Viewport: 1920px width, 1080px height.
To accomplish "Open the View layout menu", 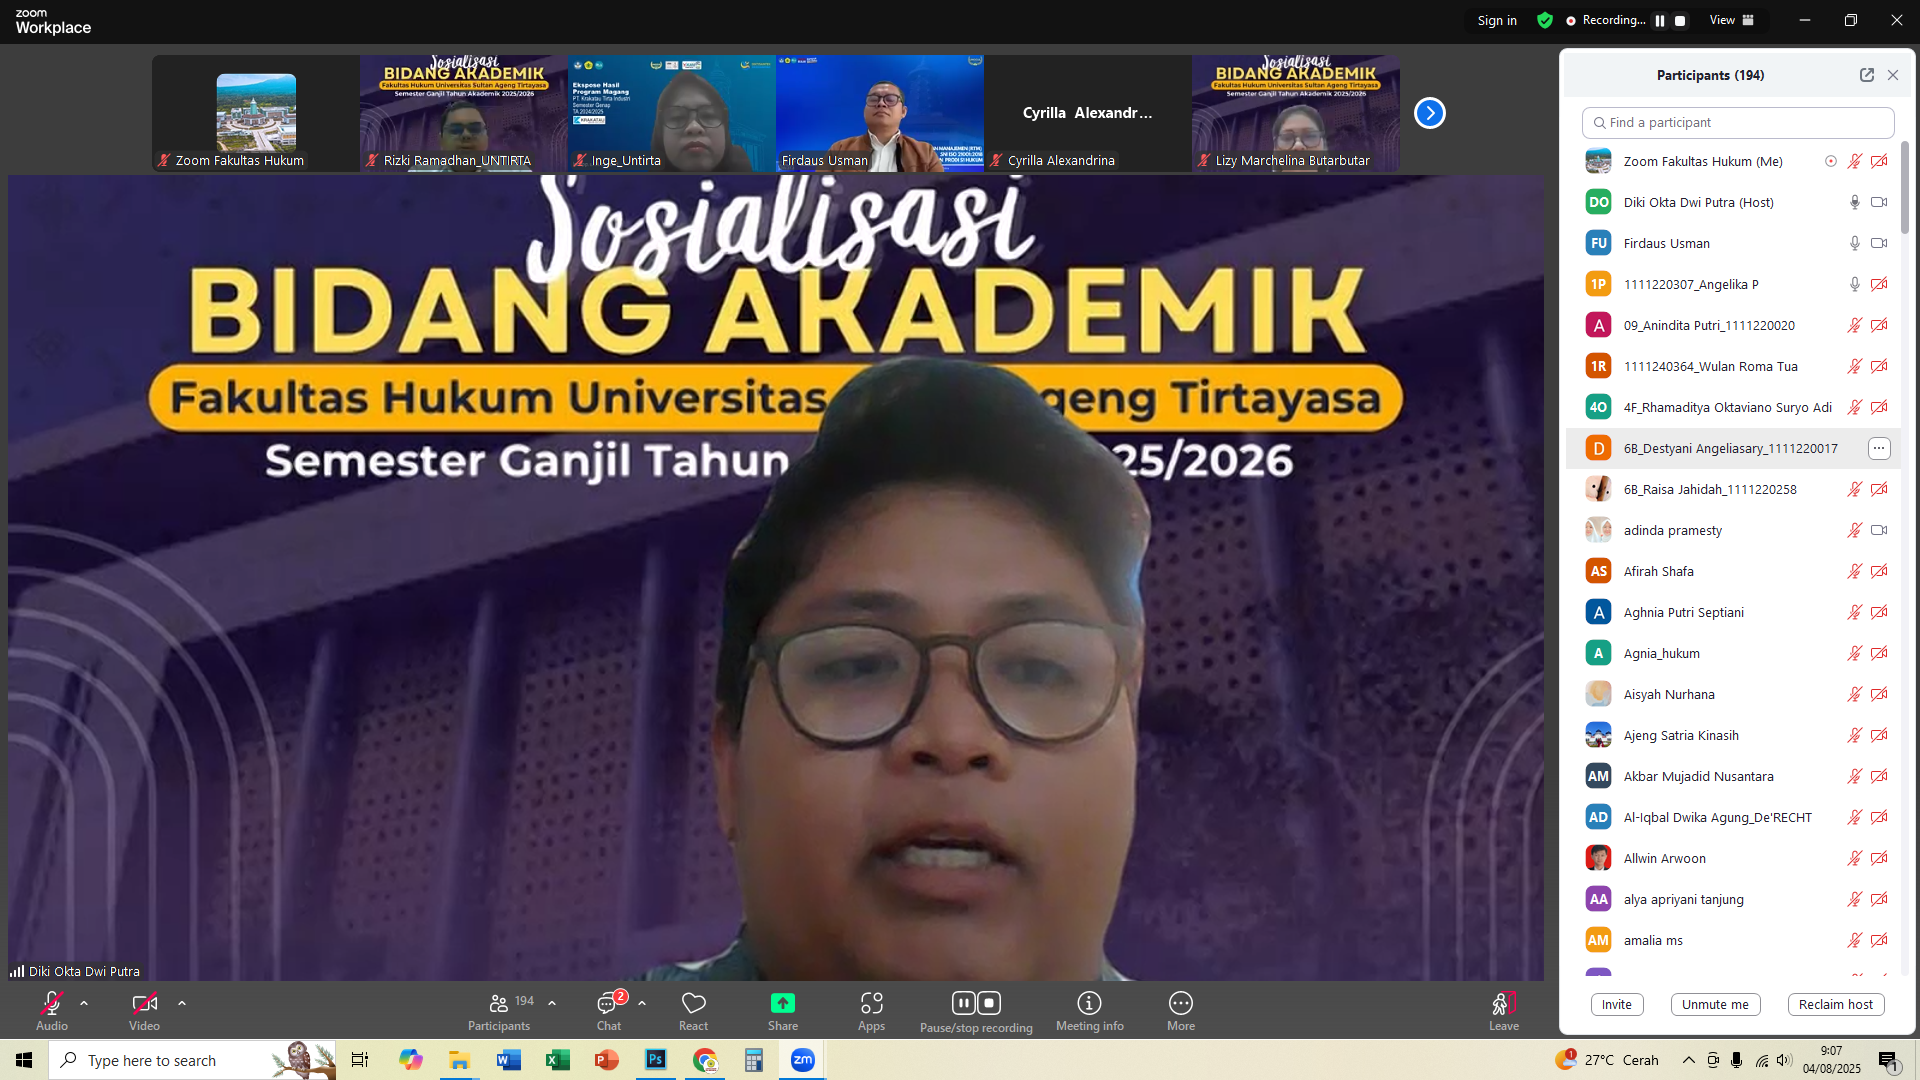I will tap(1732, 20).
